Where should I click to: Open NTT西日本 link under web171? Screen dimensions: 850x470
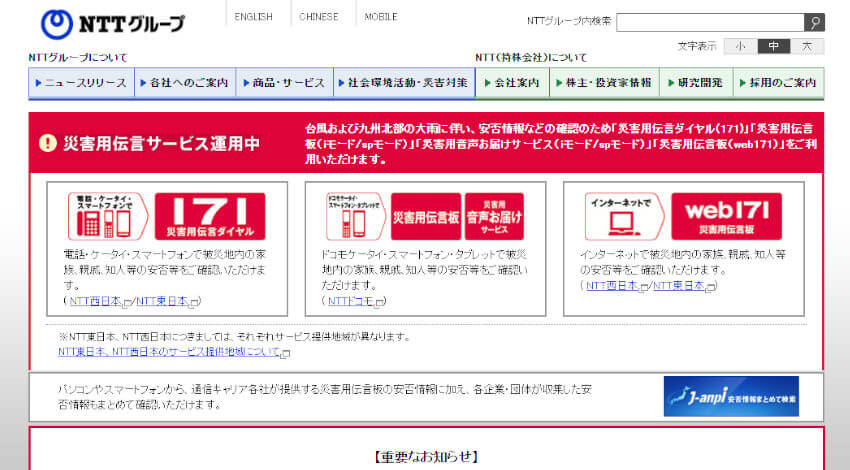(x=612, y=285)
